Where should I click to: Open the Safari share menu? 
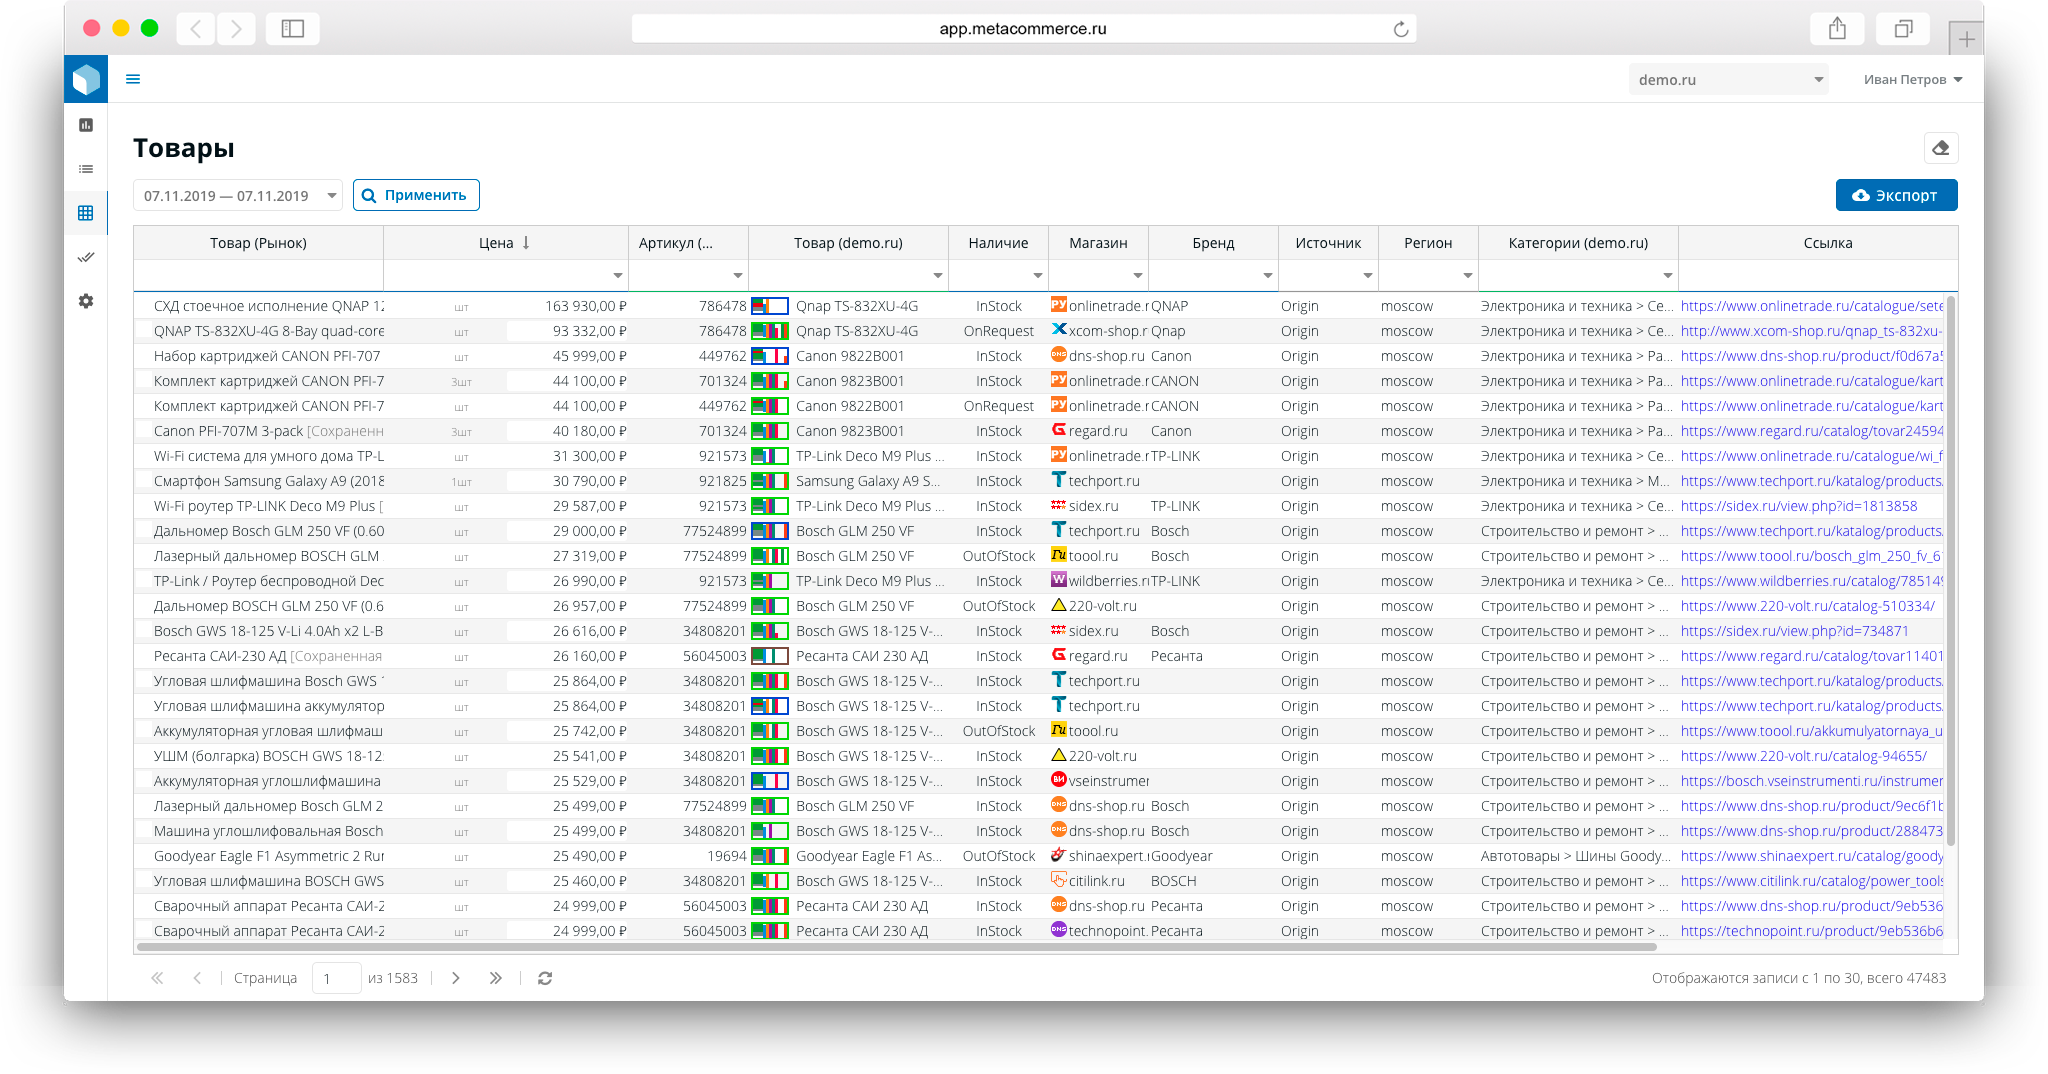click(x=1837, y=29)
